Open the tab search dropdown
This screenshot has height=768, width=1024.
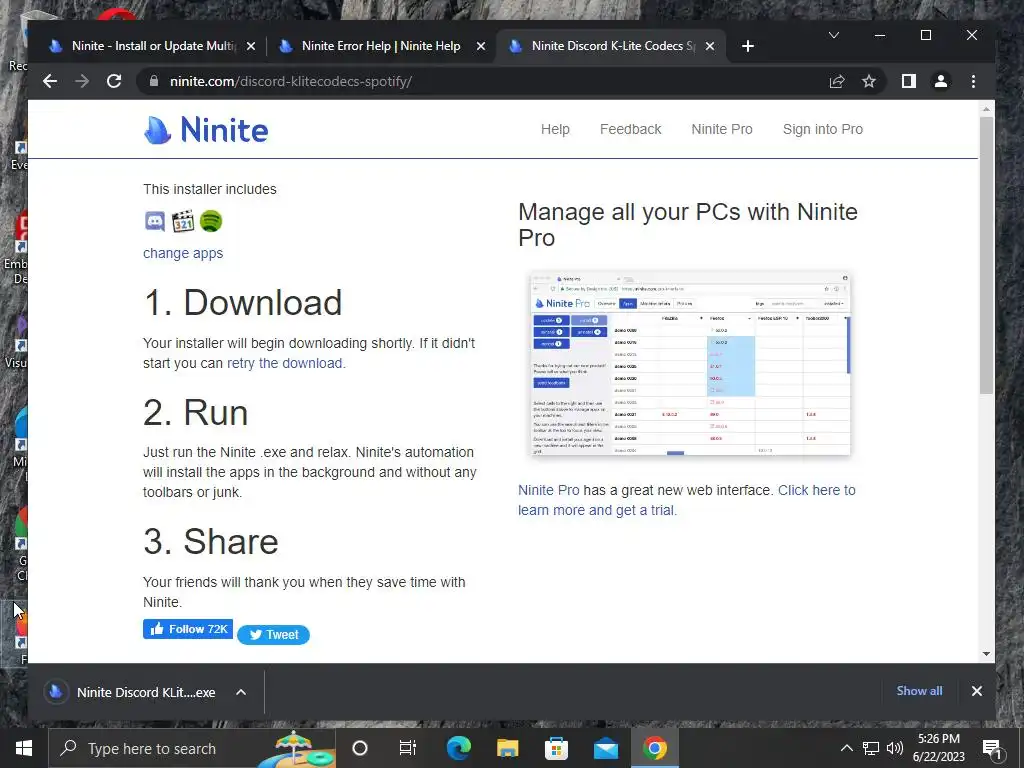(x=834, y=35)
